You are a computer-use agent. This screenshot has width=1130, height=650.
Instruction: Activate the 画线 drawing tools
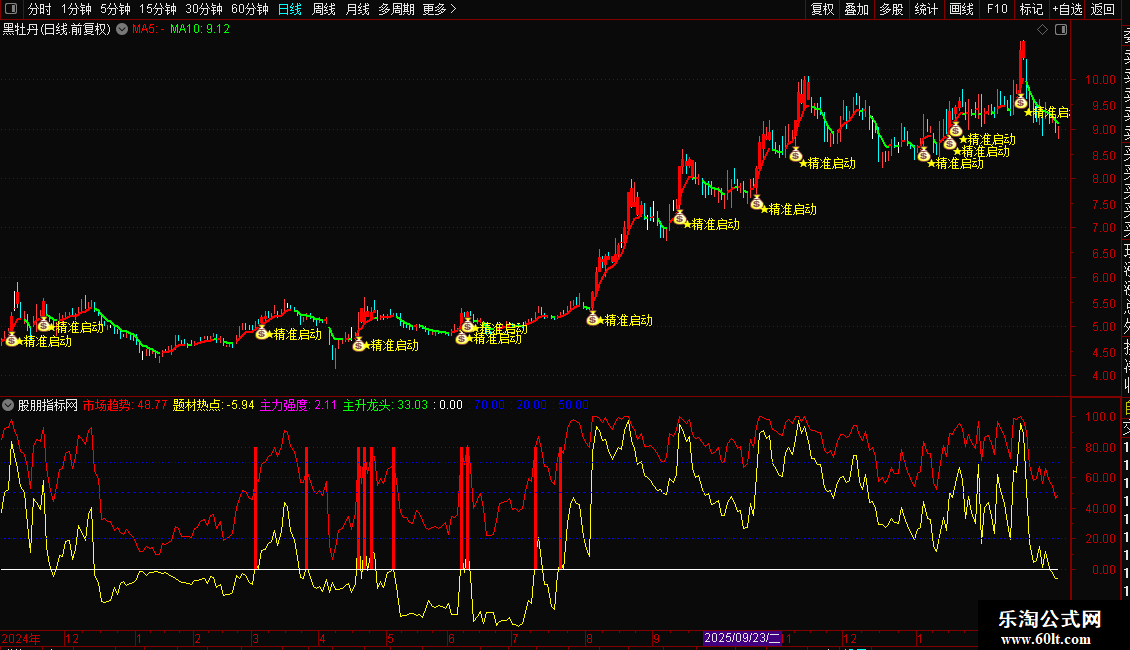961,9
